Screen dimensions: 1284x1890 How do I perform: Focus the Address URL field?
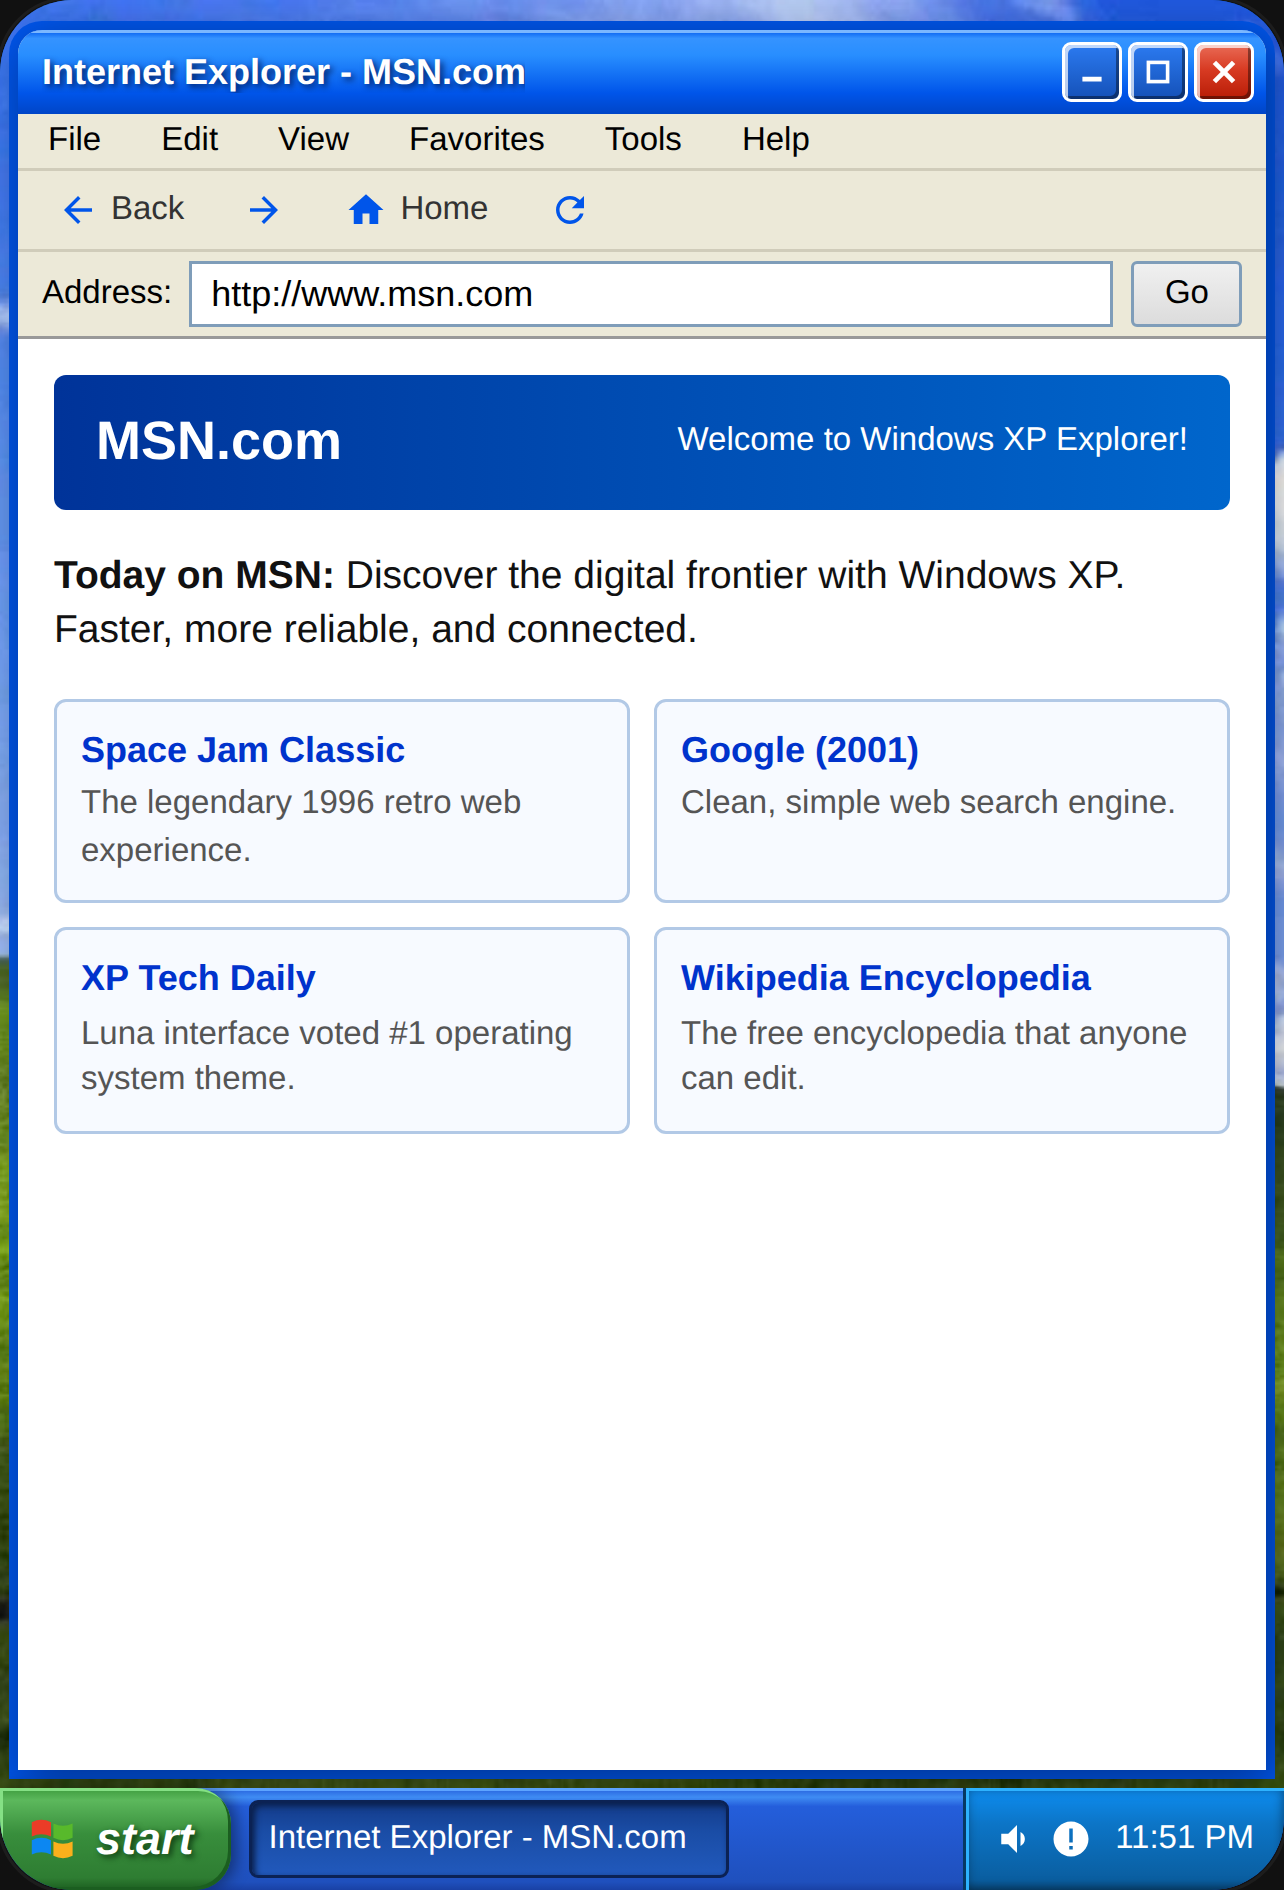651,294
